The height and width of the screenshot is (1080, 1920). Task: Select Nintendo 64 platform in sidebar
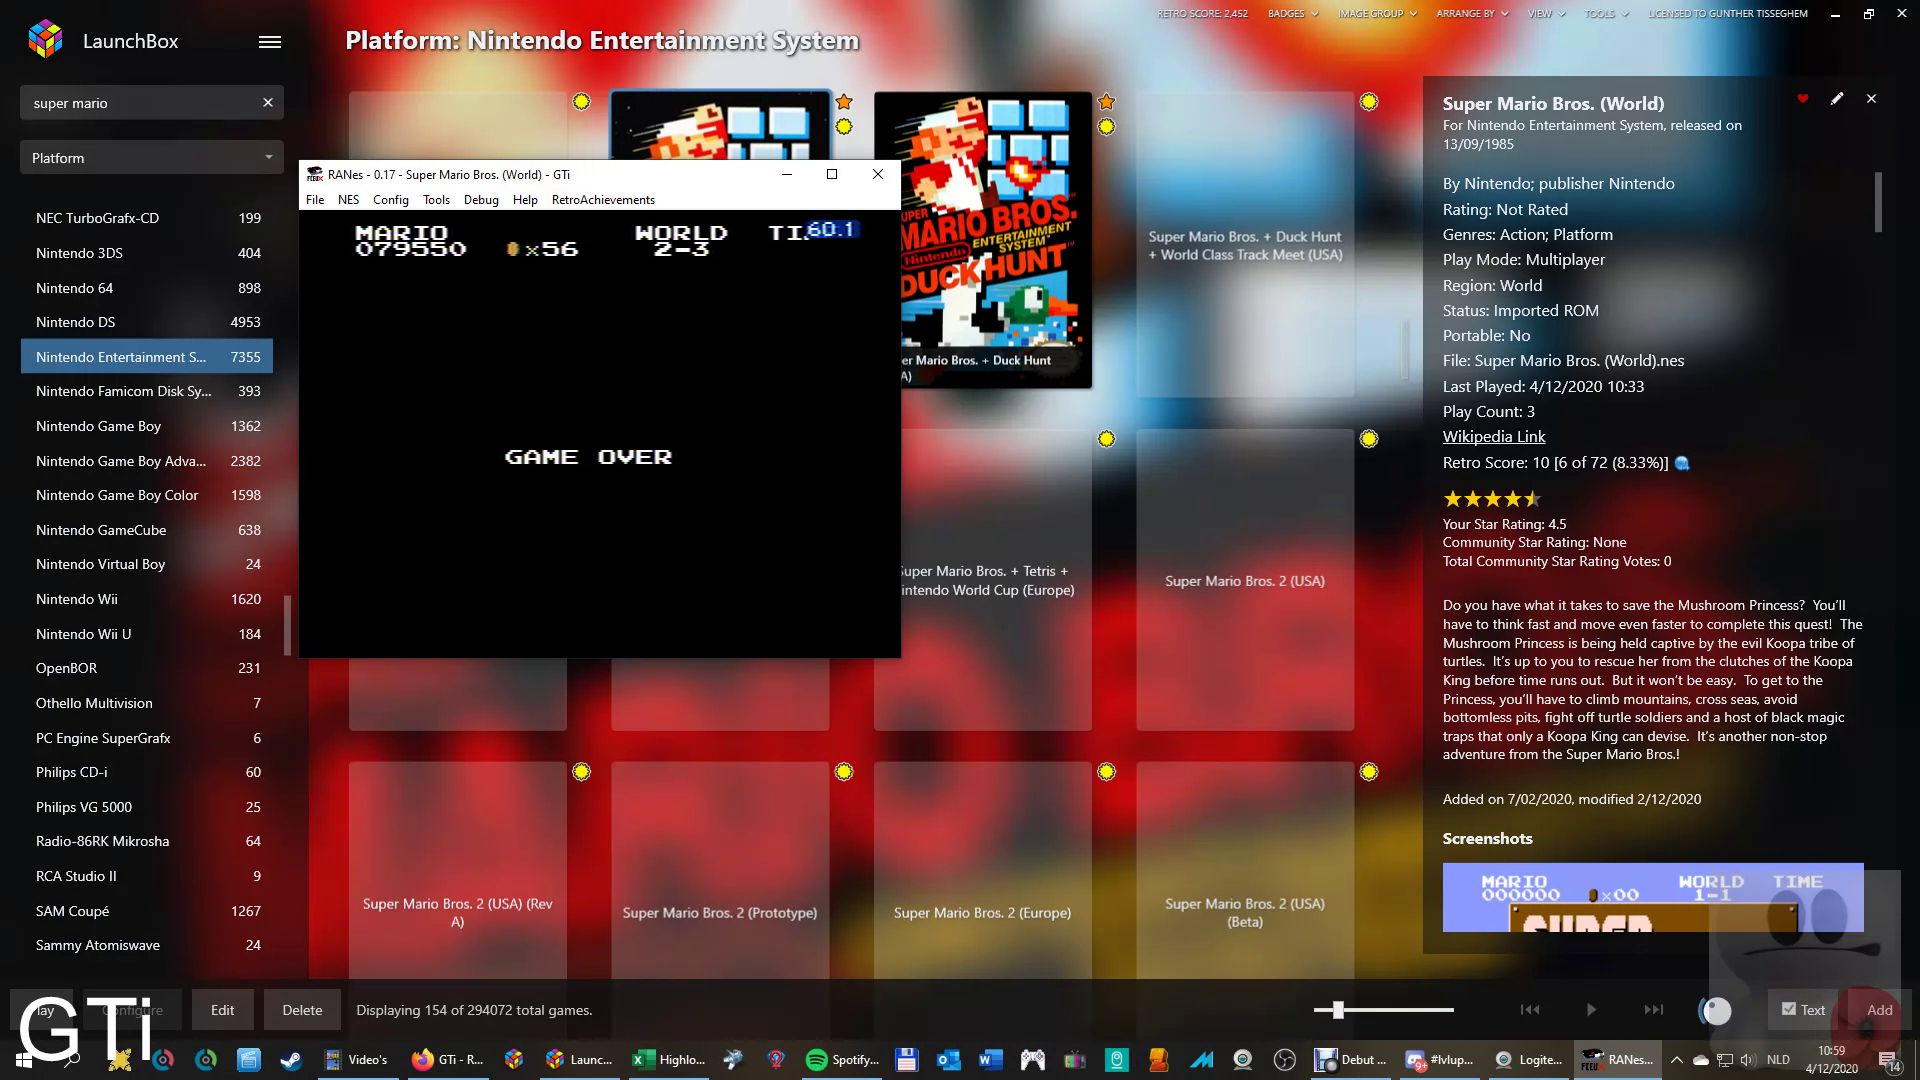pos(147,288)
